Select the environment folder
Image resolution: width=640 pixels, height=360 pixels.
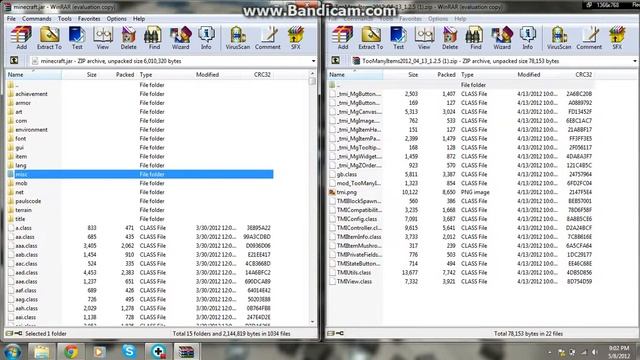pyautogui.click(x=31, y=130)
